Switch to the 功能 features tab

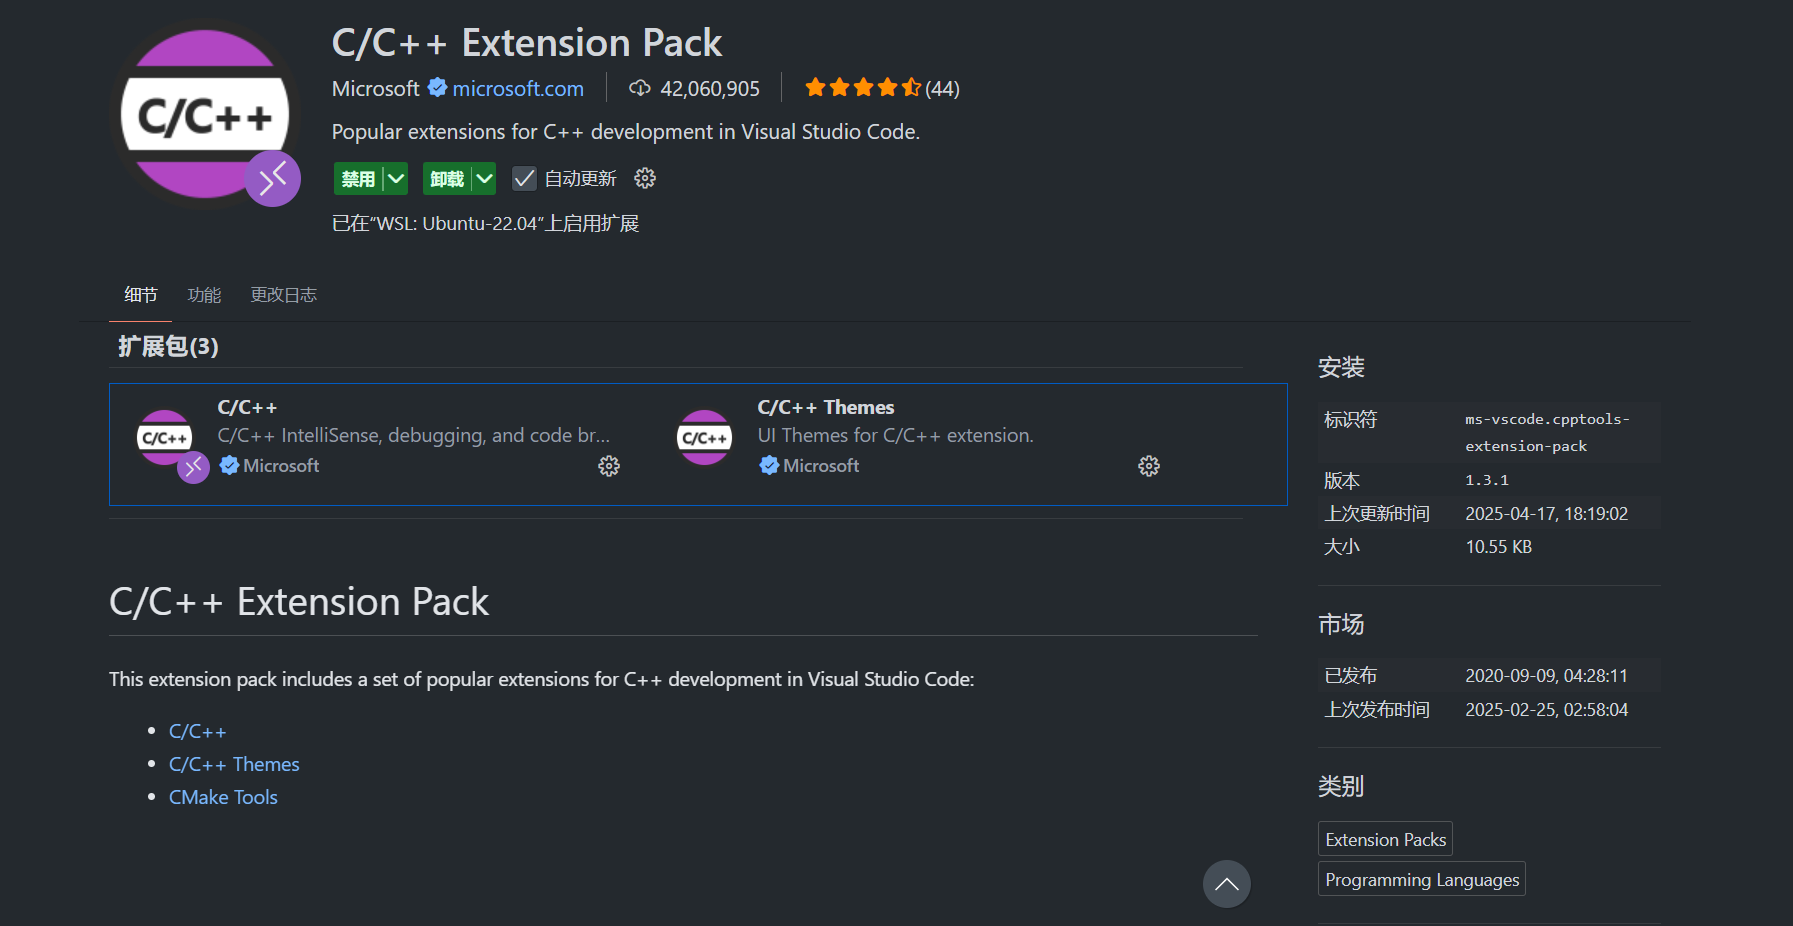coord(204,295)
